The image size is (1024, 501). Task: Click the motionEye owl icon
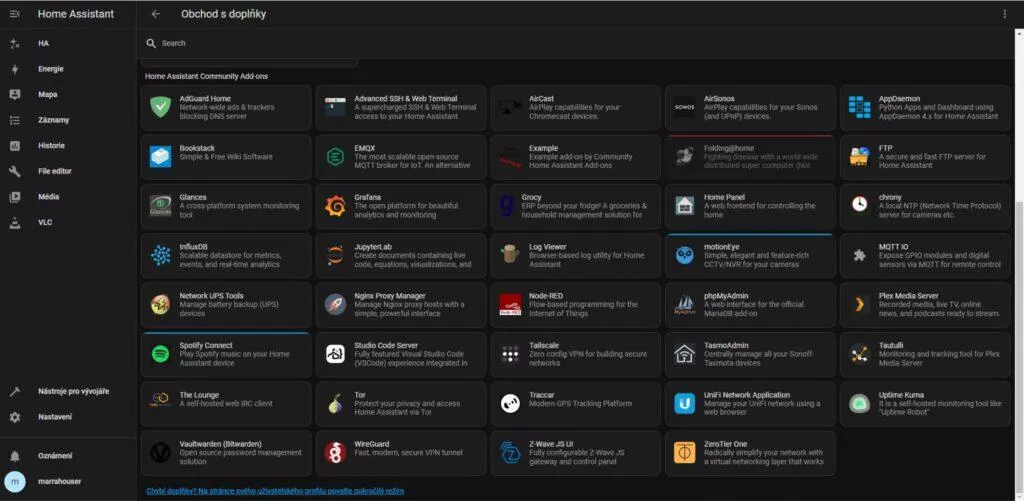point(684,255)
